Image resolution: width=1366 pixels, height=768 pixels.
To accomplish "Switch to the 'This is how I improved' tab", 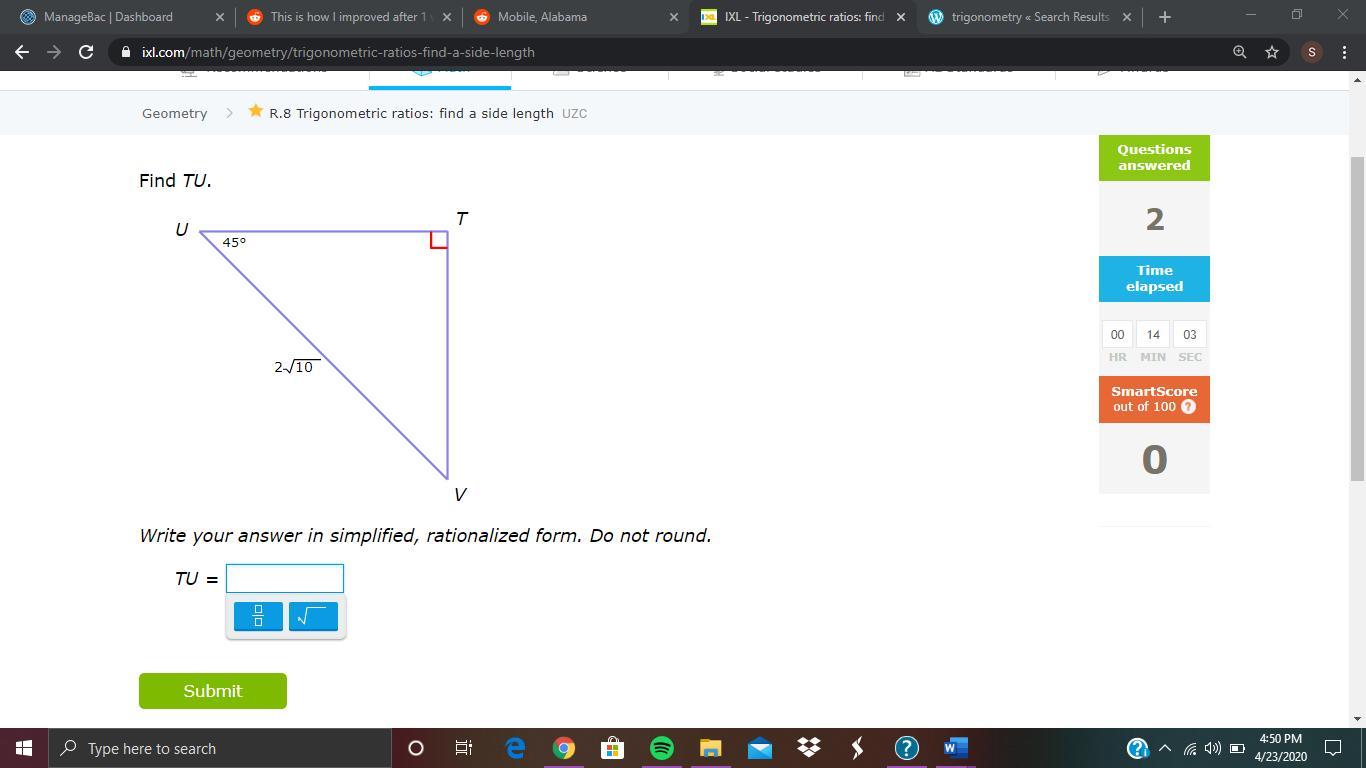I will click(x=350, y=17).
